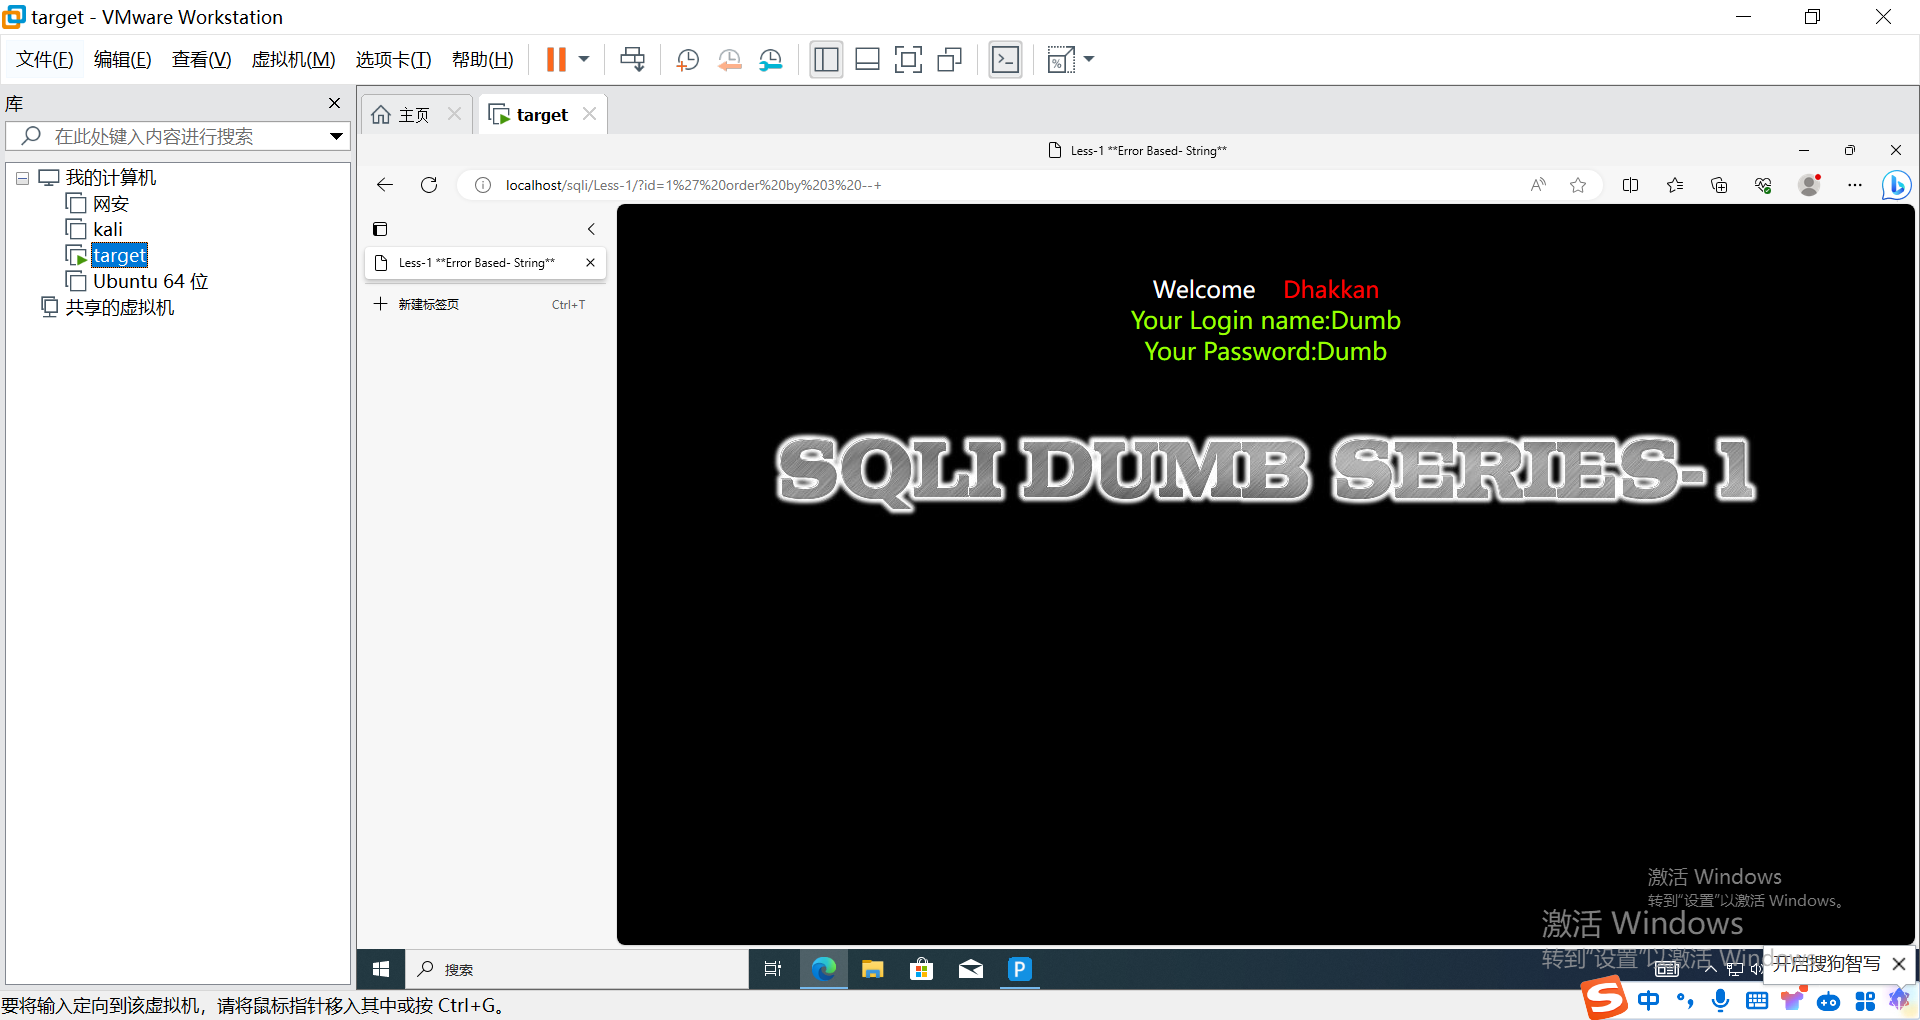The height and width of the screenshot is (1020, 1920).
Task: Select the Less-1 Error Based String vertical tab
Action: 475,263
